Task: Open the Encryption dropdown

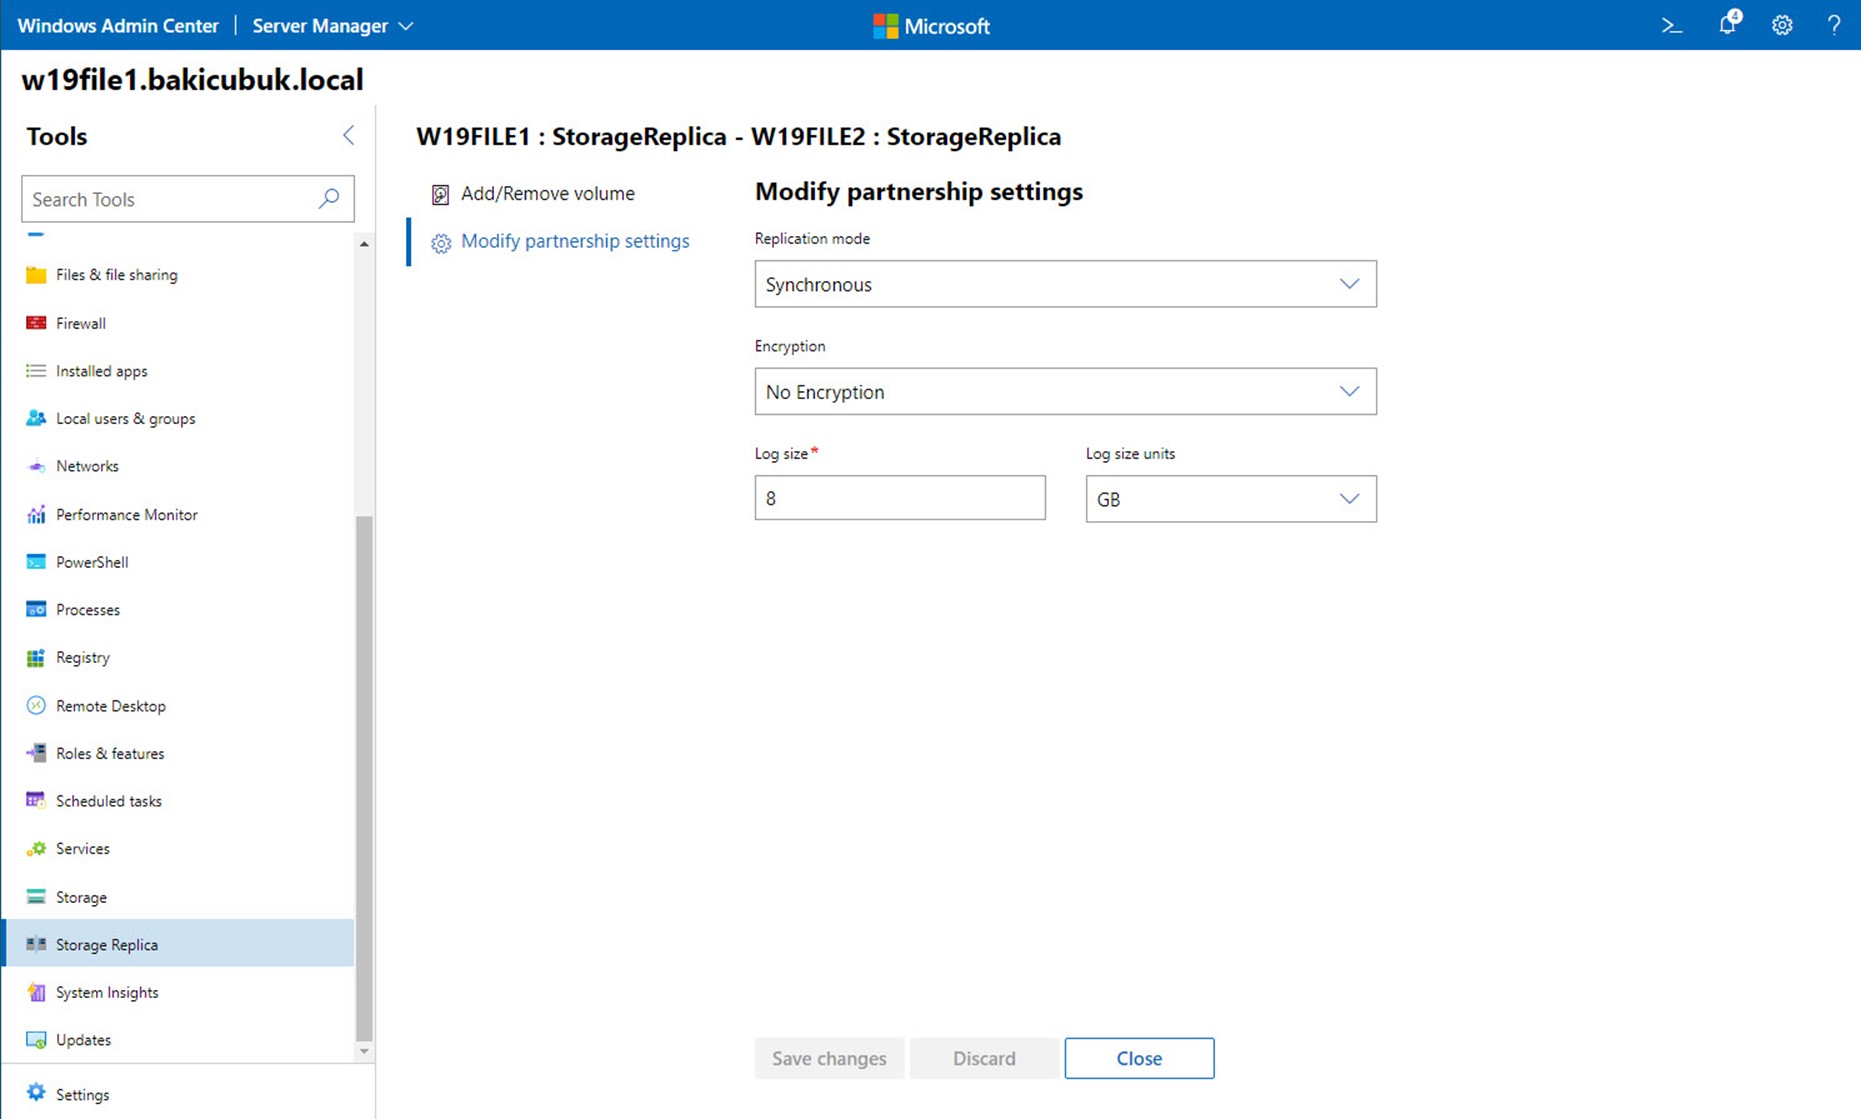Action: click(1065, 391)
